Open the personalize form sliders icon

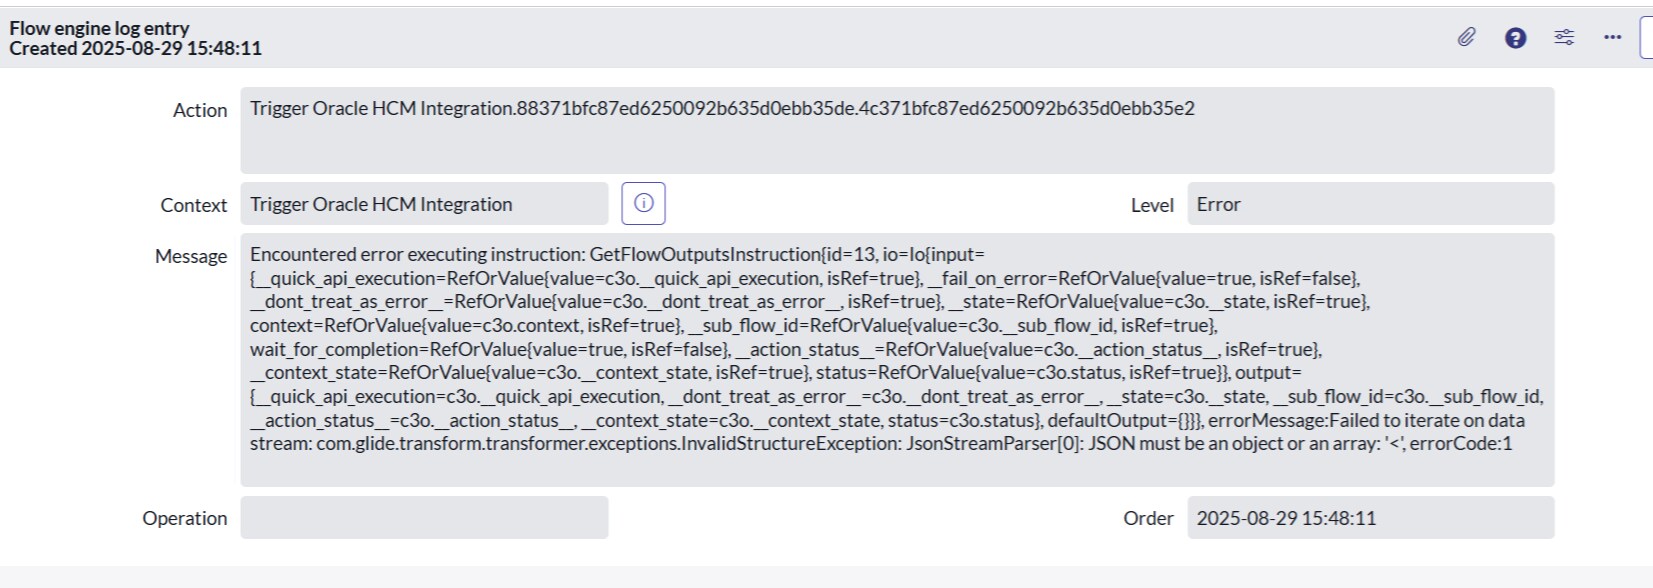(x=1564, y=38)
